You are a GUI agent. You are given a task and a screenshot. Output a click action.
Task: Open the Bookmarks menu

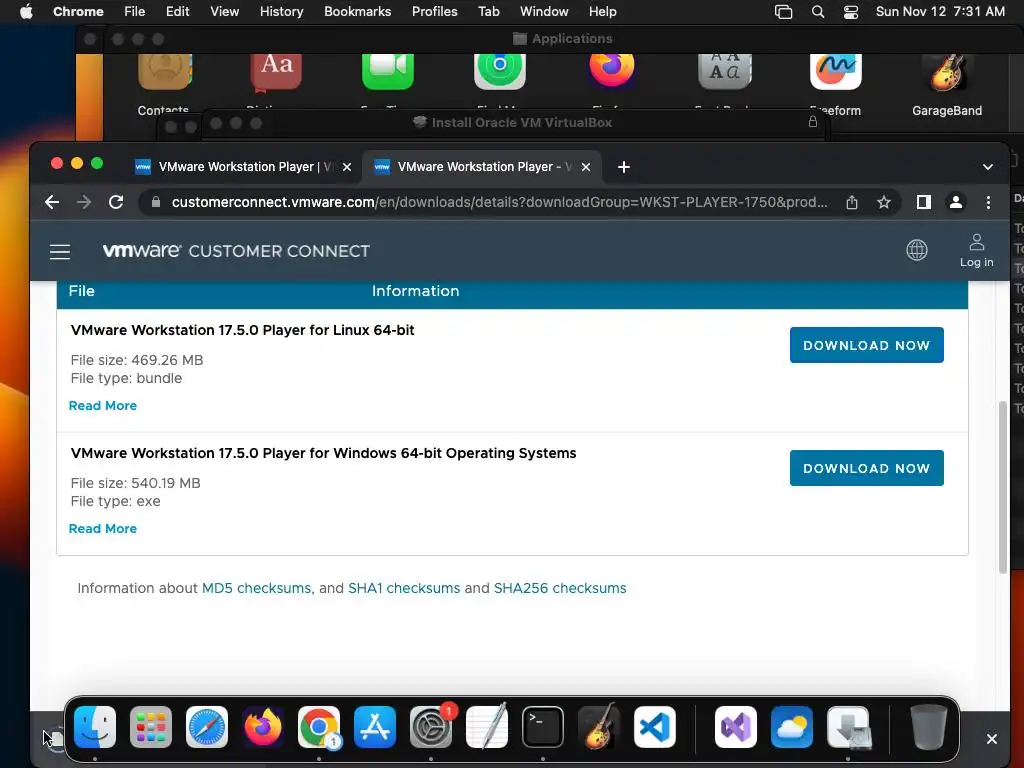point(357,12)
